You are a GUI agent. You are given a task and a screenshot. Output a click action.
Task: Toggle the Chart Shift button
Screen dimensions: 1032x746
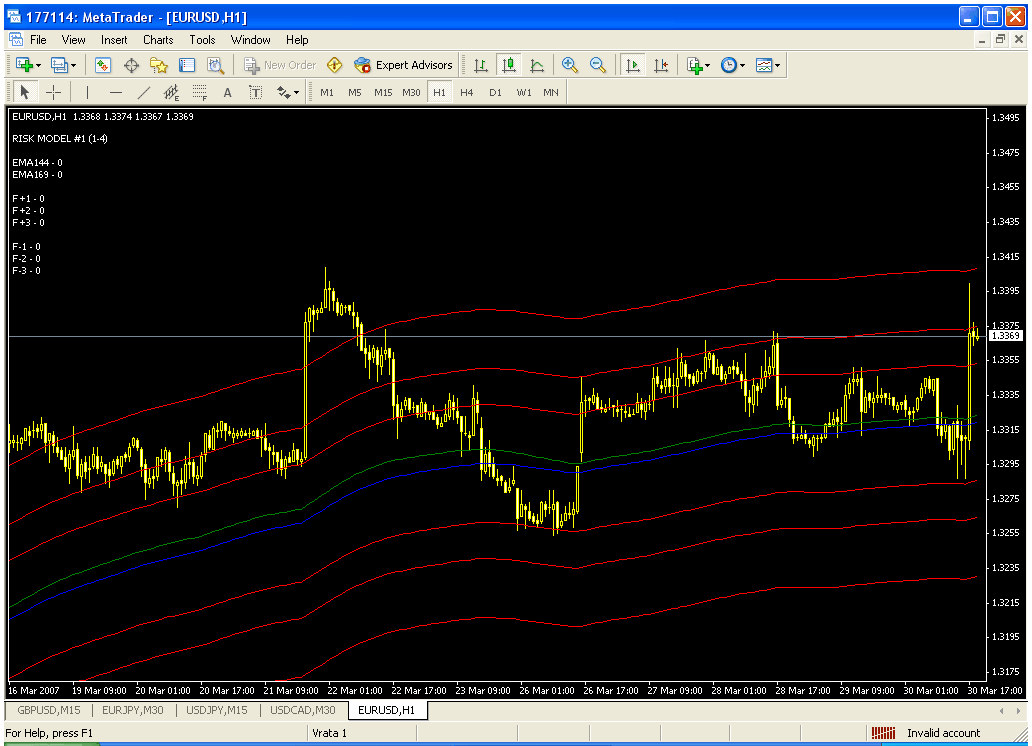(x=660, y=65)
